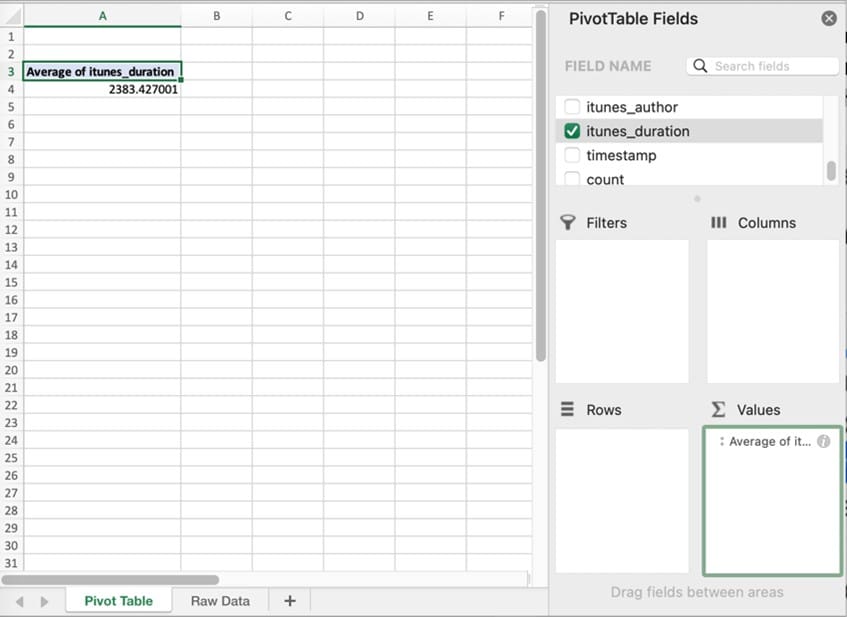Select row 31 header
Viewport: 847px width, 617px height.
11,563
